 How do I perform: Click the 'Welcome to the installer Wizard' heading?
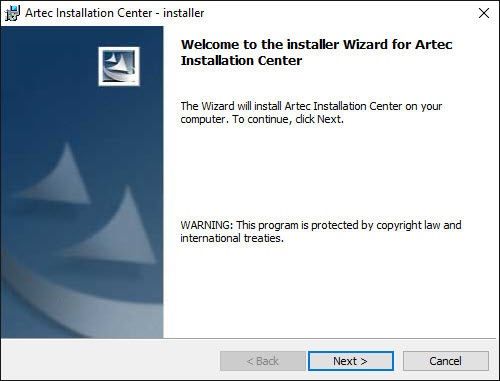point(316,52)
